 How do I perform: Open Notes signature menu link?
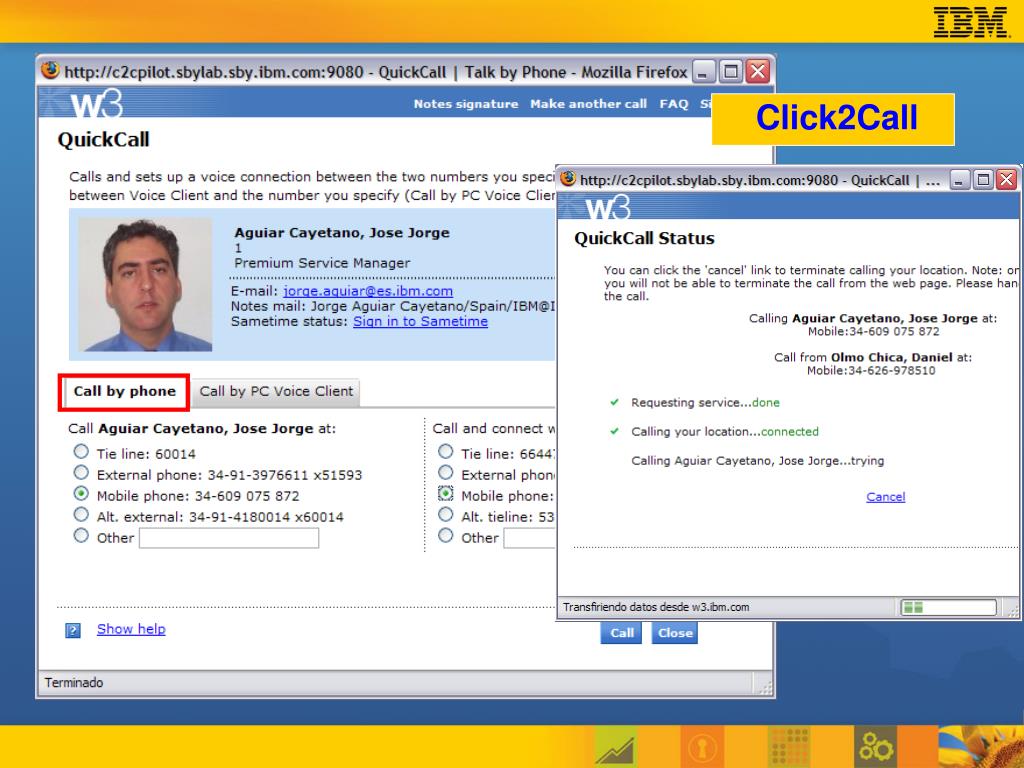(x=466, y=104)
